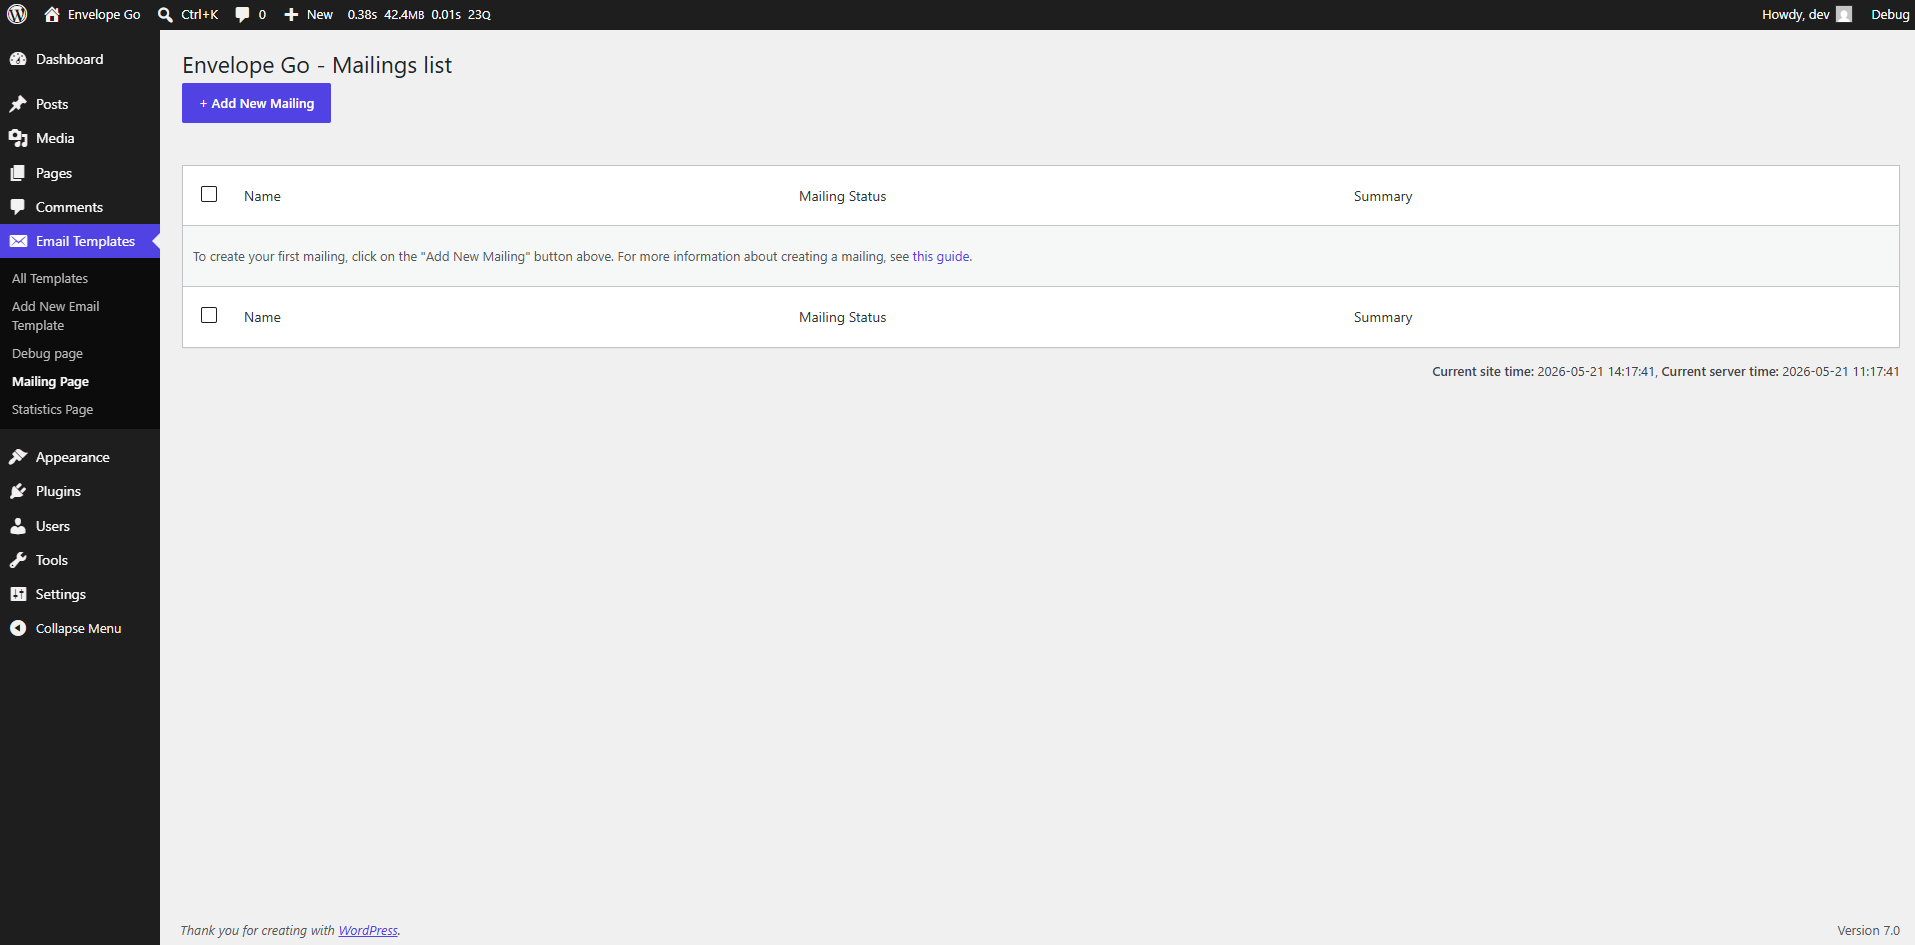Image resolution: width=1915 pixels, height=945 pixels.
Task: Click the Name column header at top
Action: (x=262, y=196)
